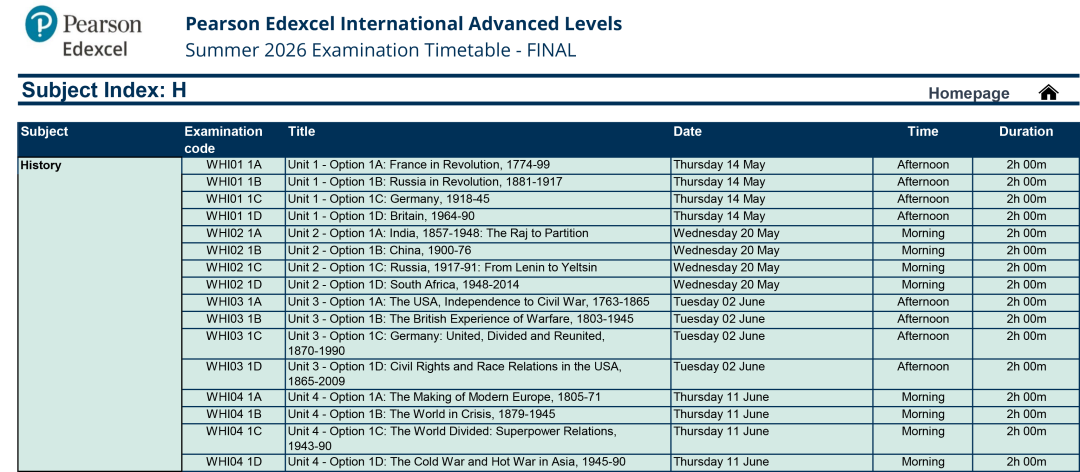The height and width of the screenshot is (472, 1080).
Task: Select the Date column header
Action: (x=687, y=132)
